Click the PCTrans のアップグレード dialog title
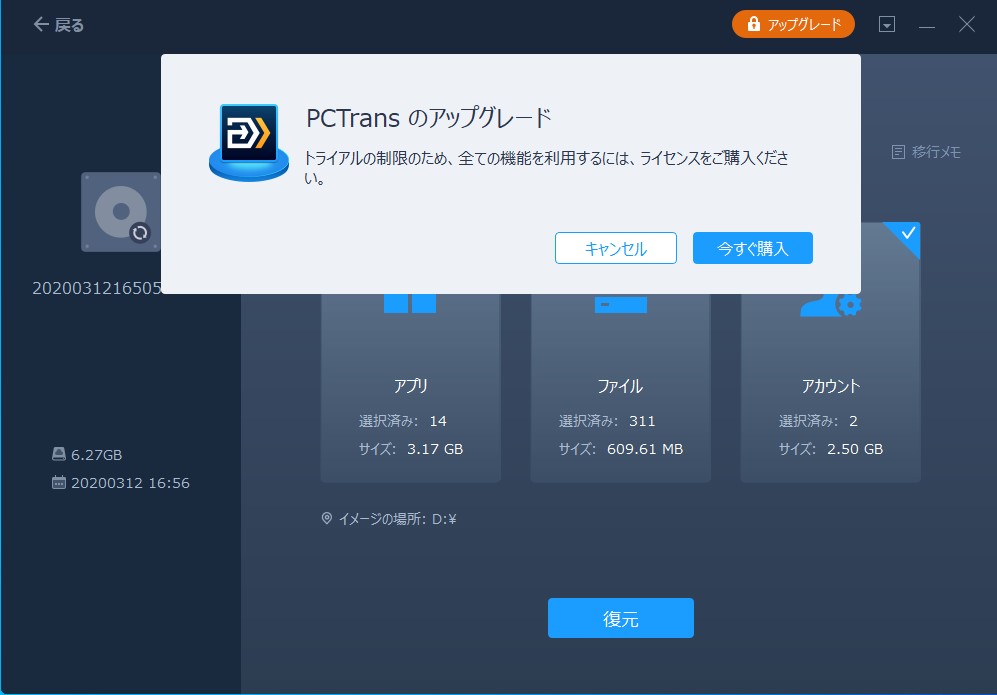Viewport: 997px width, 695px height. point(429,118)
